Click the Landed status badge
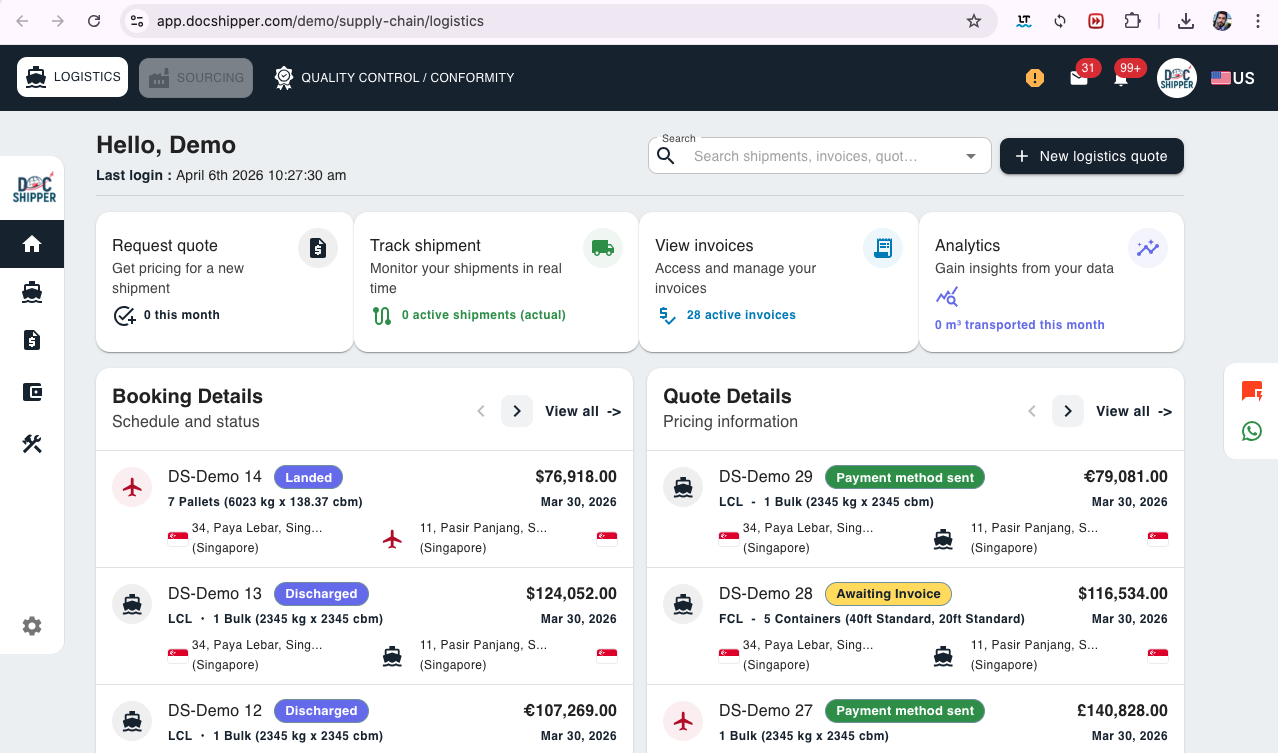 pyautogui.click(x=309, y=477)
